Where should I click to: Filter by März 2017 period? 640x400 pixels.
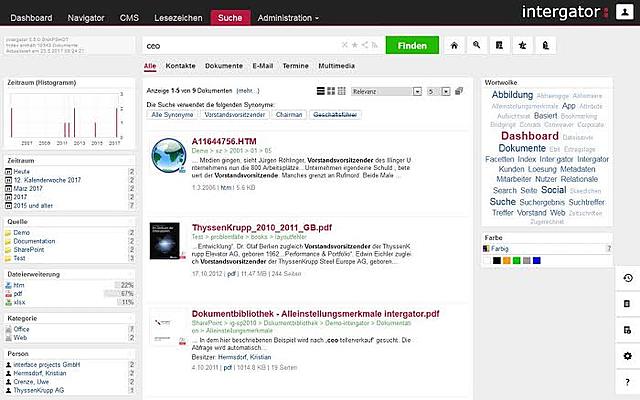pyautogui.click(x=28, y=189)
